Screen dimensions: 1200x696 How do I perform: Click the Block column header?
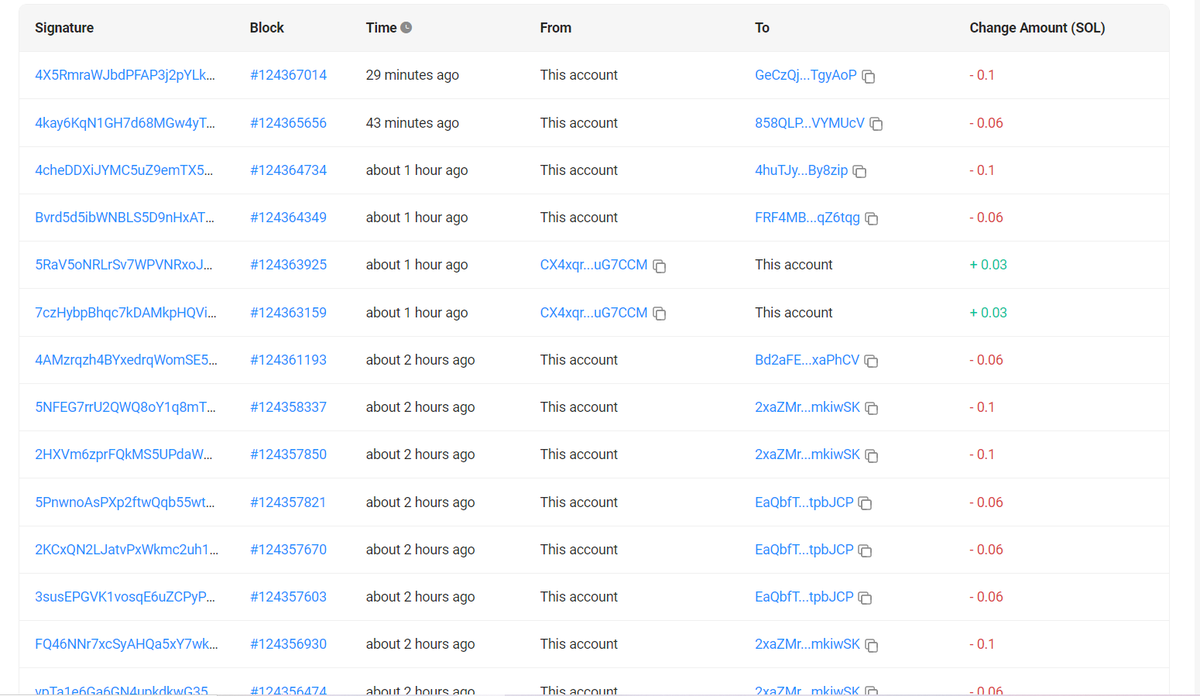pos(267,28)
